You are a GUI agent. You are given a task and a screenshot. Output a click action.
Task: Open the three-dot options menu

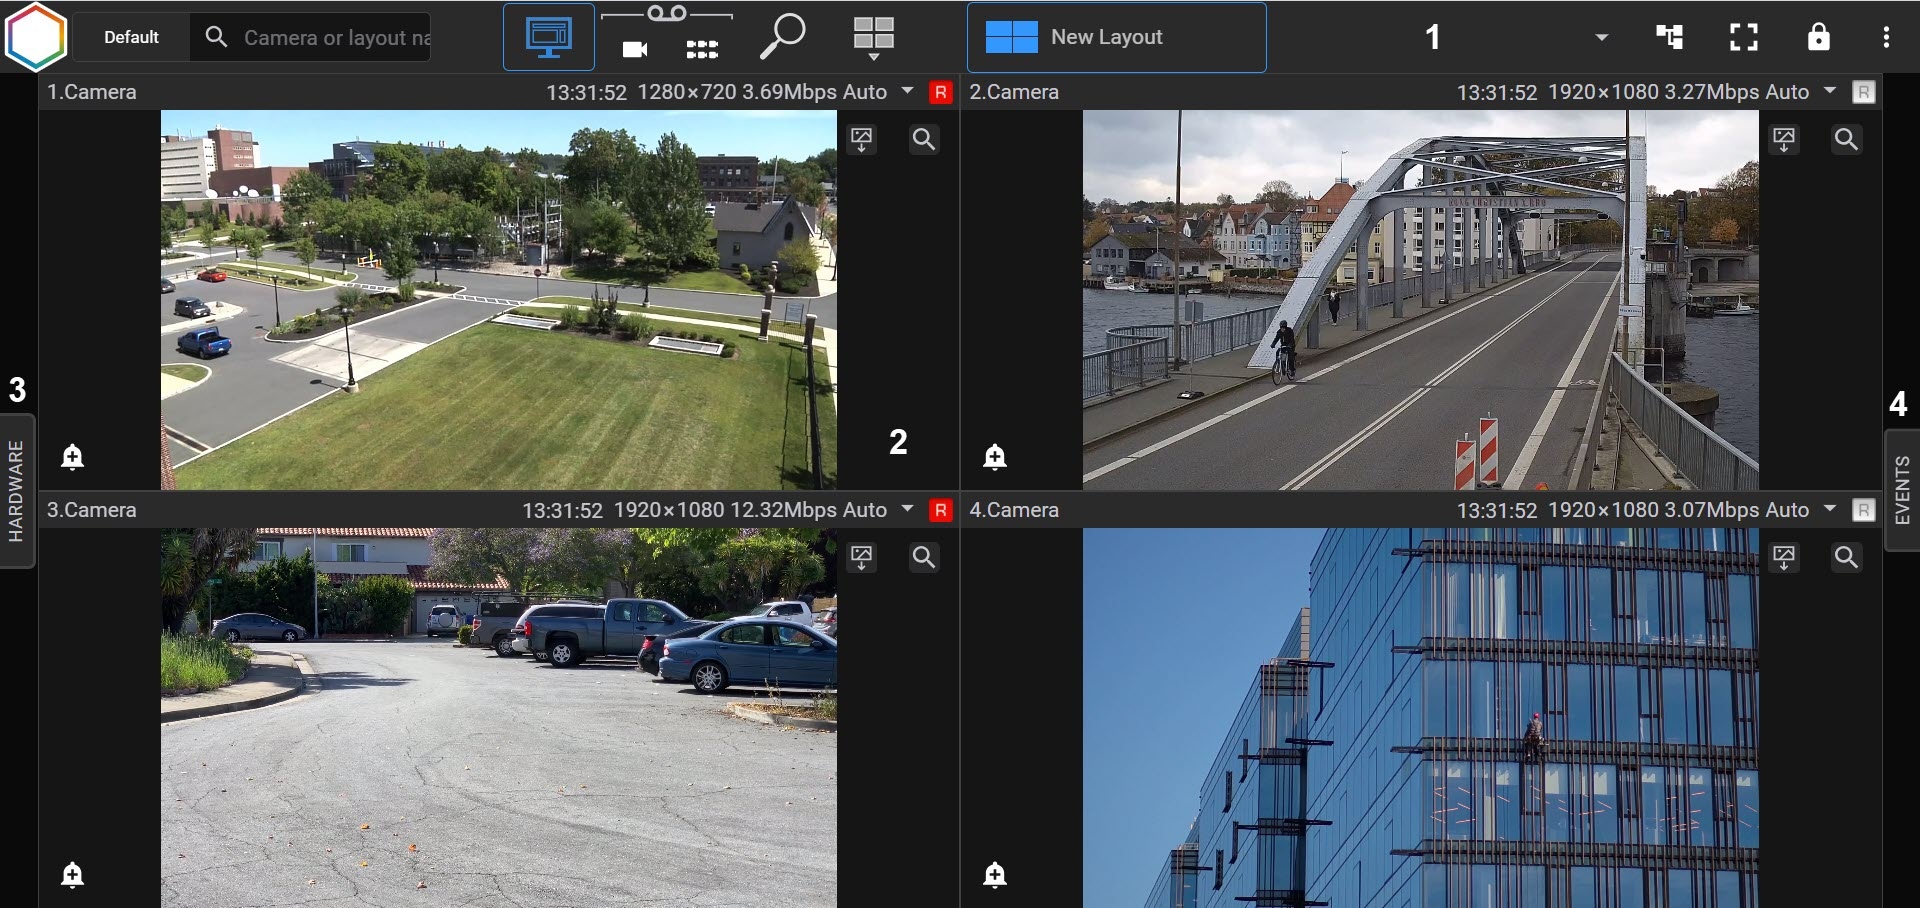click(1886, 37)
